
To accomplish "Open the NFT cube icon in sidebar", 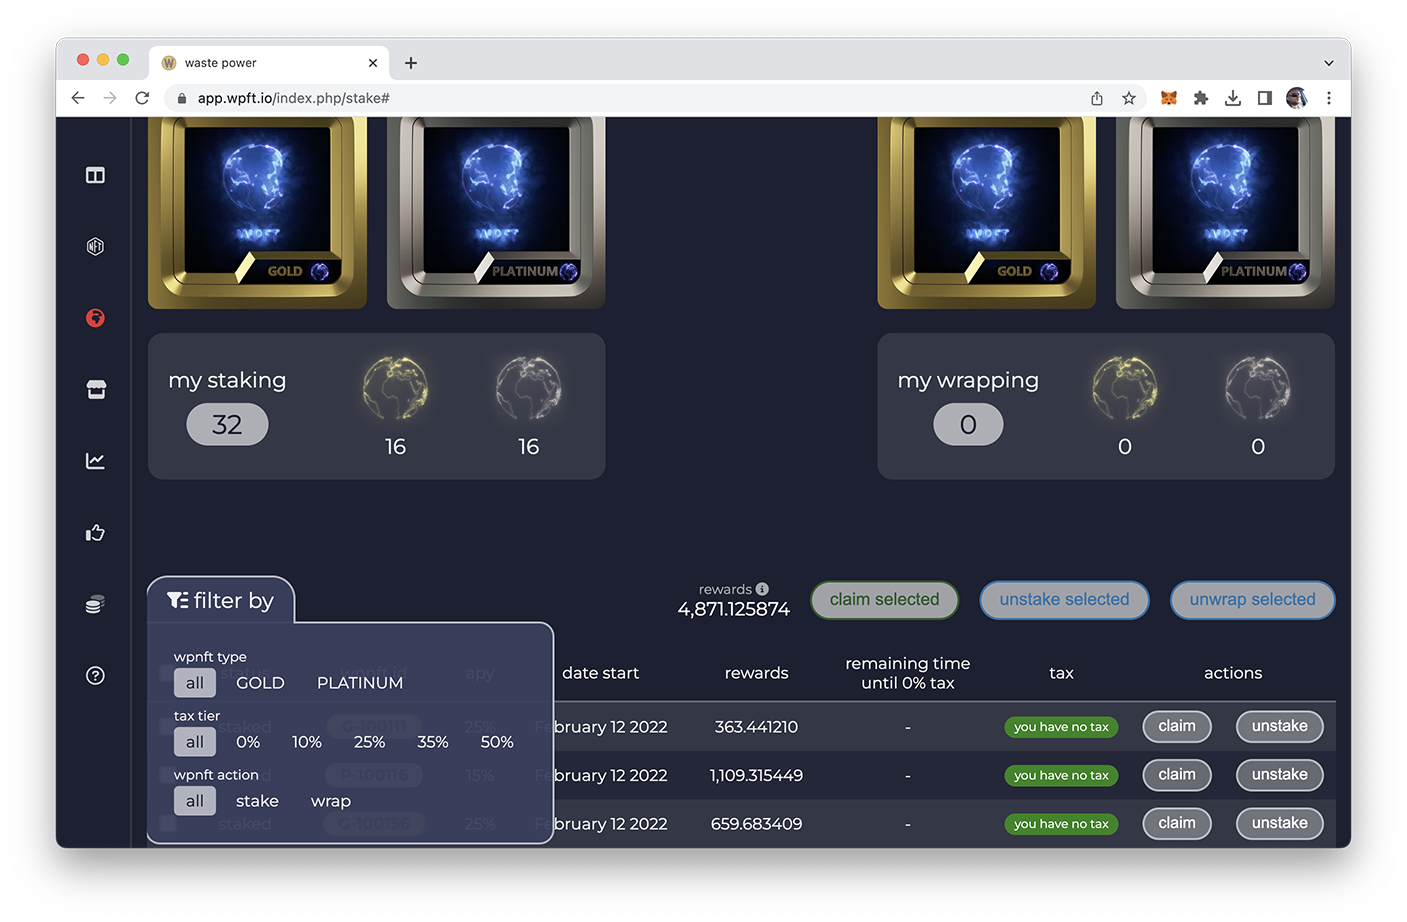I will 95,247.
